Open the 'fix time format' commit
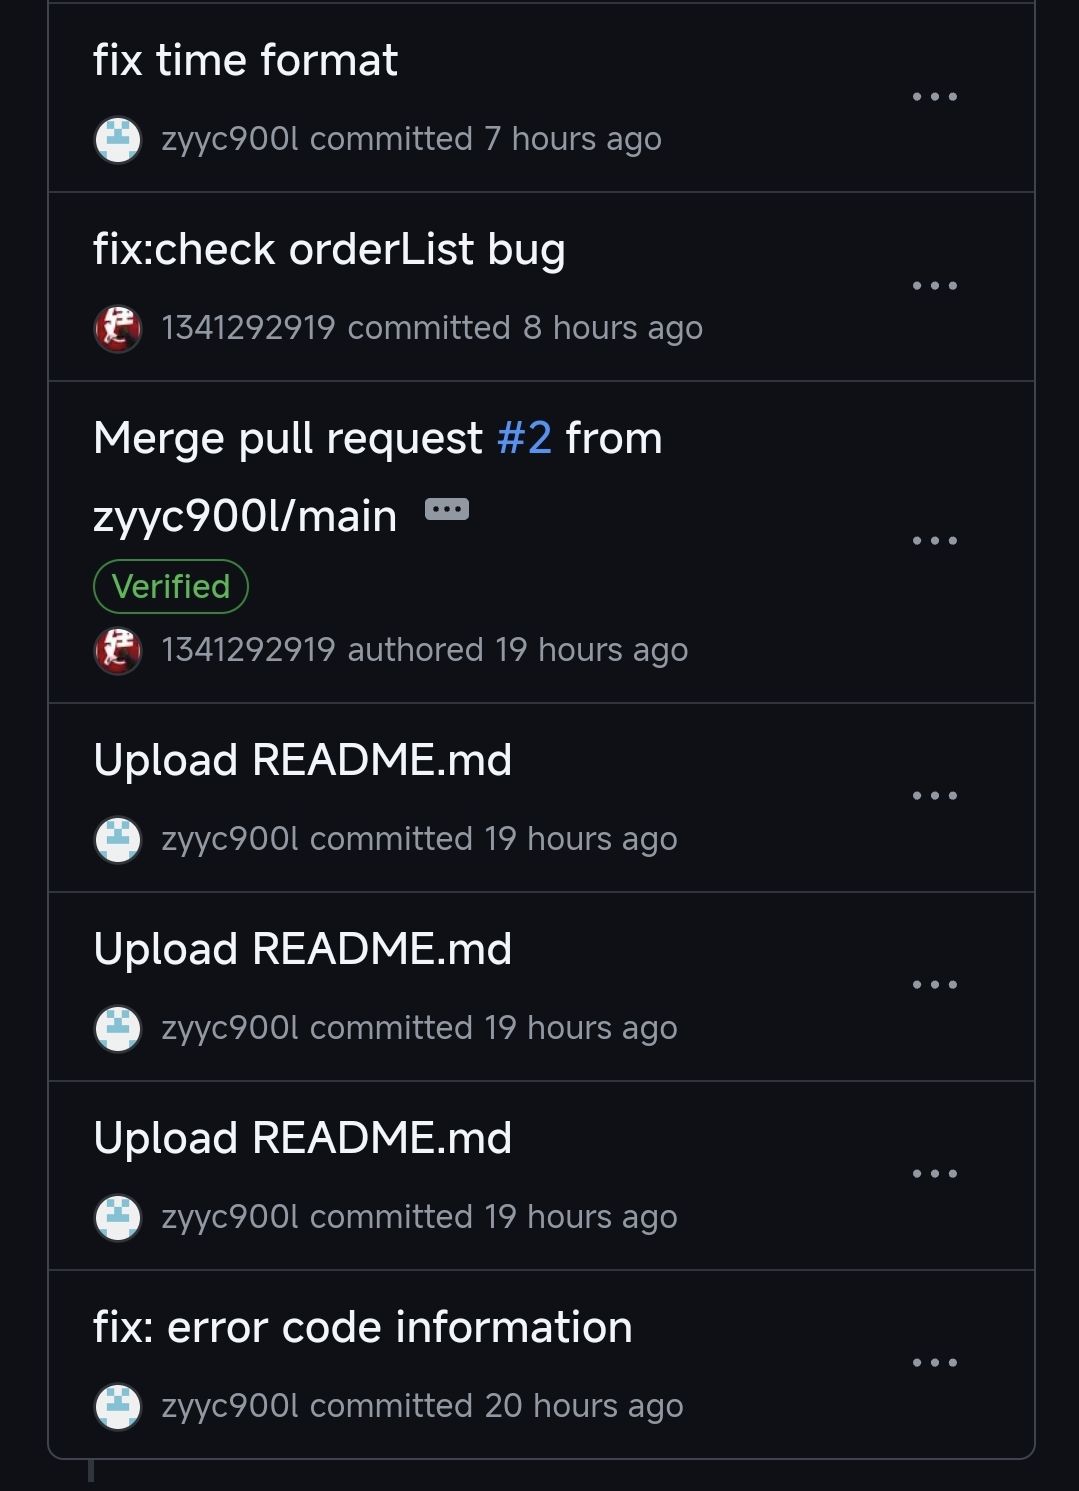This screenshot has width=1079, height=1491. pyautogui.click(x=244, y=60)
